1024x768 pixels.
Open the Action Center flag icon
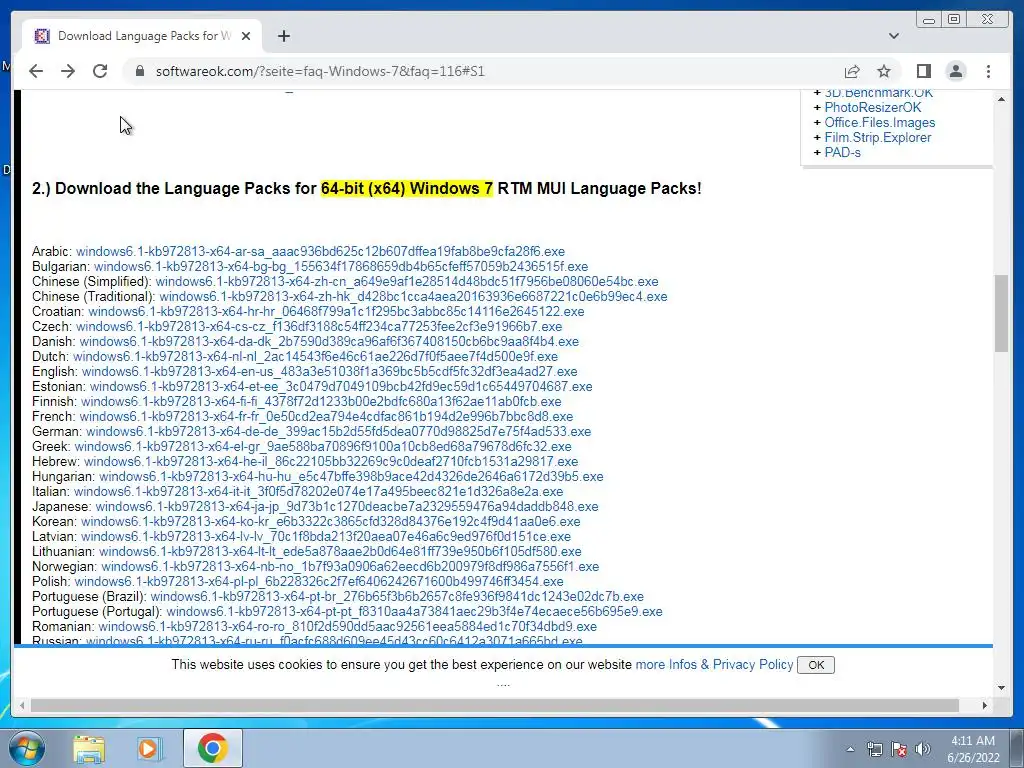[899, 749]
